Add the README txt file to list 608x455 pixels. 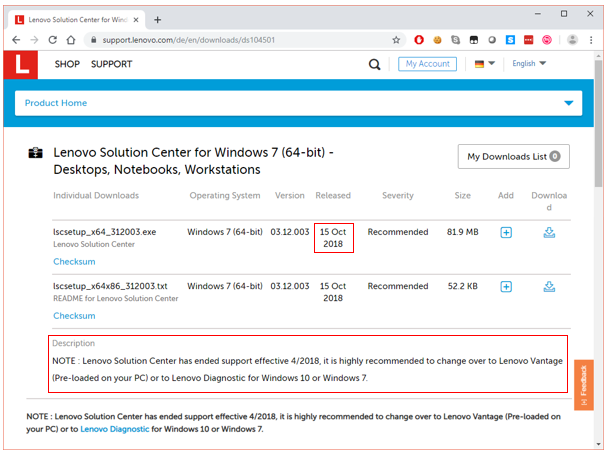506,286
